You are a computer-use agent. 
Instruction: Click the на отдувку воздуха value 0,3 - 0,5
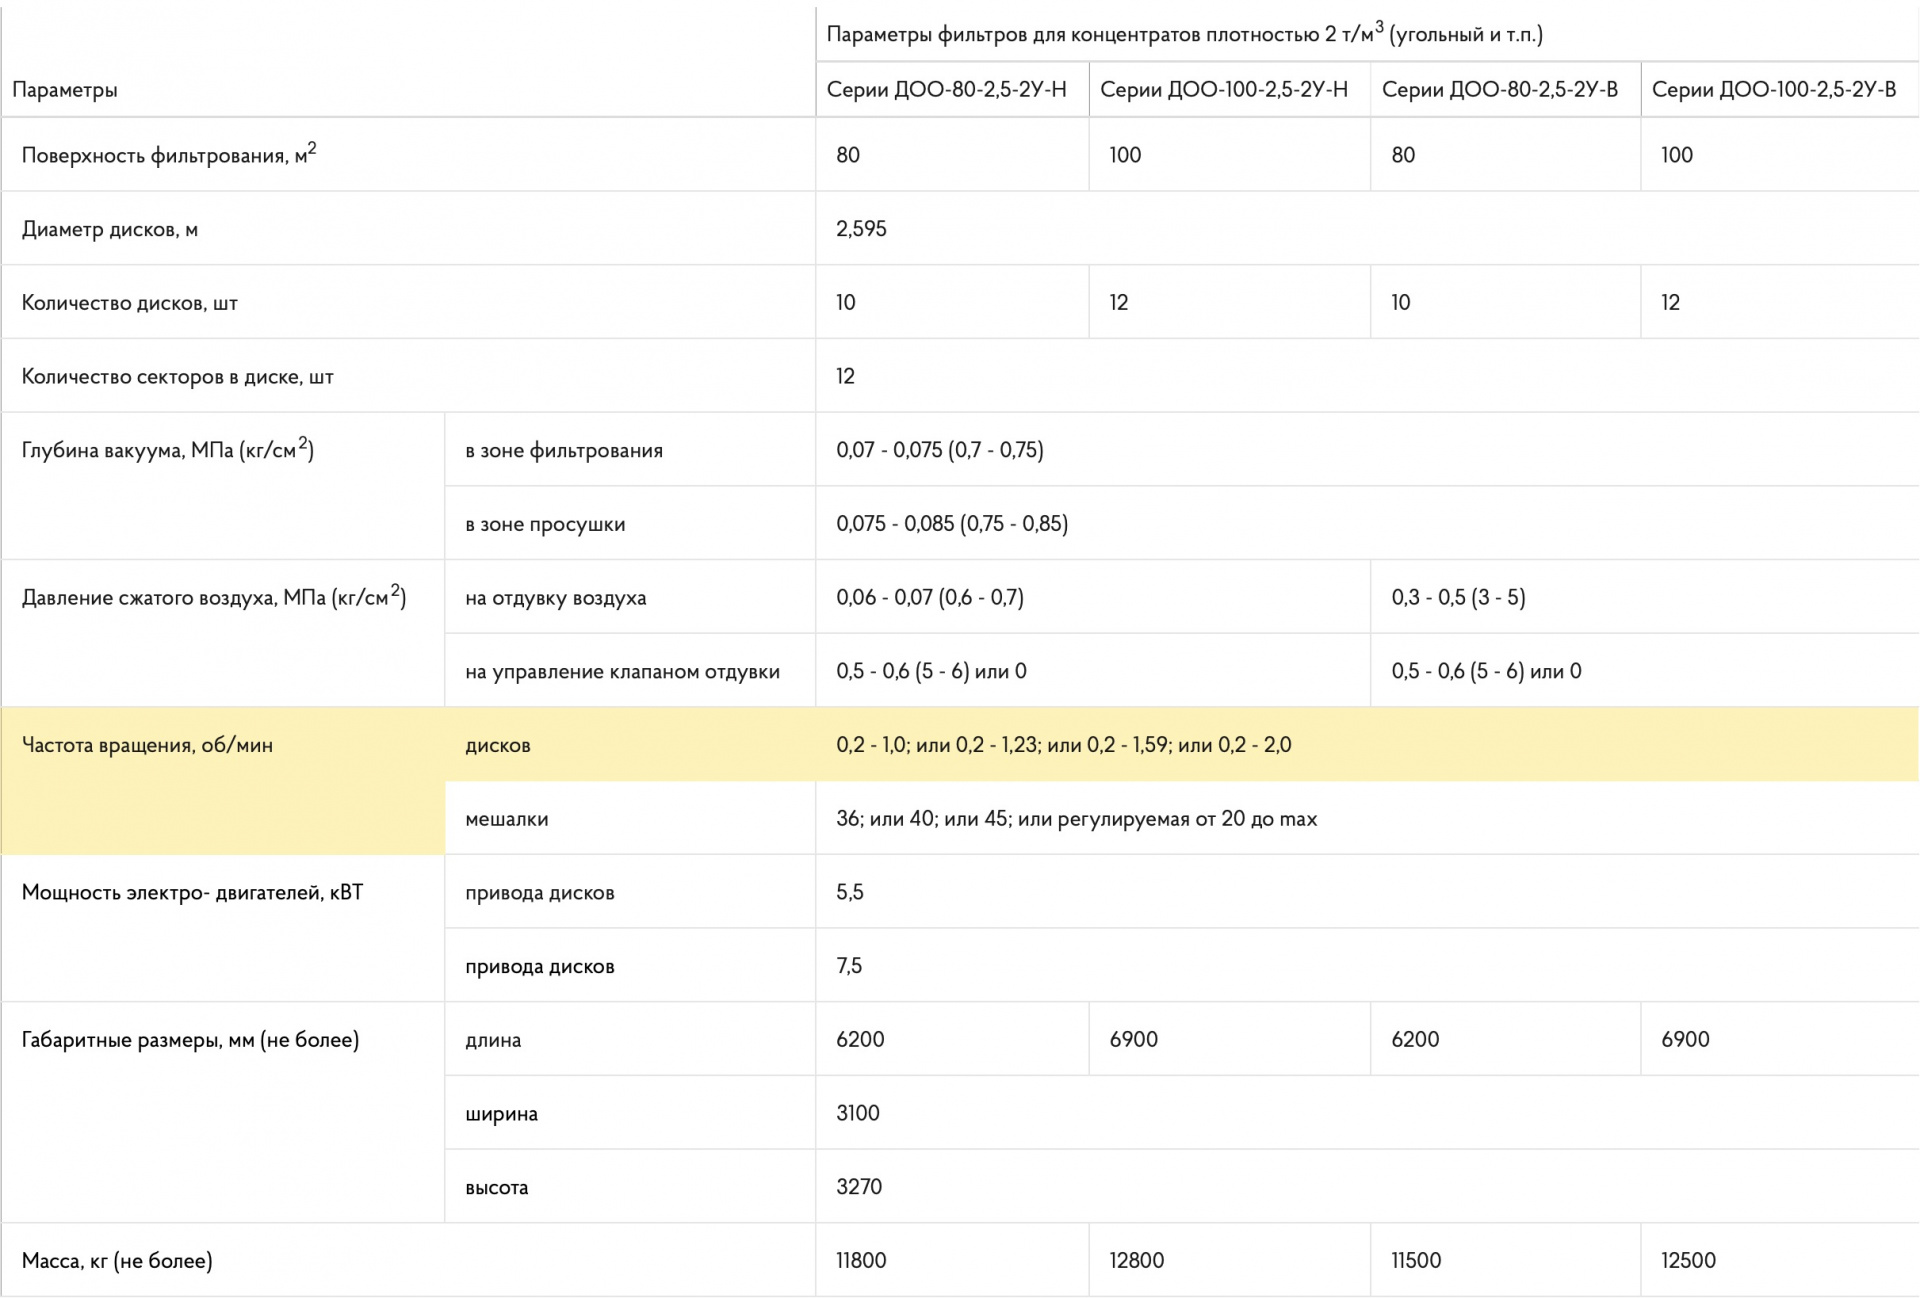pyautogui.click(x=1458, y=598)
